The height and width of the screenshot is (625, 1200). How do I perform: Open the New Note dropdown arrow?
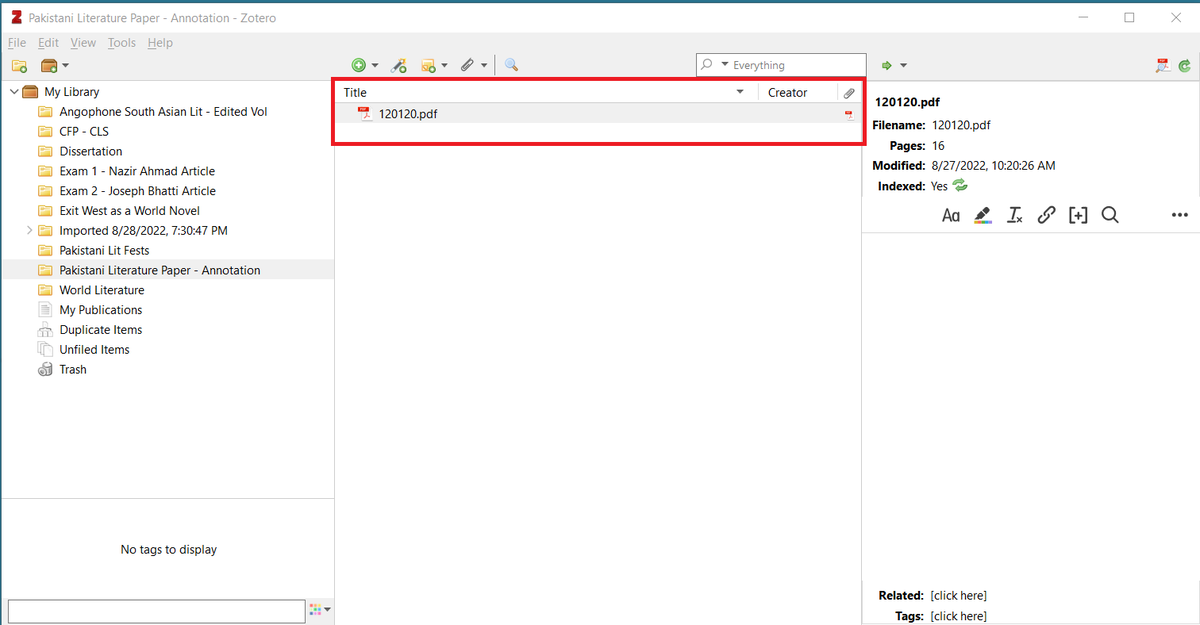[x=445, y=65]
